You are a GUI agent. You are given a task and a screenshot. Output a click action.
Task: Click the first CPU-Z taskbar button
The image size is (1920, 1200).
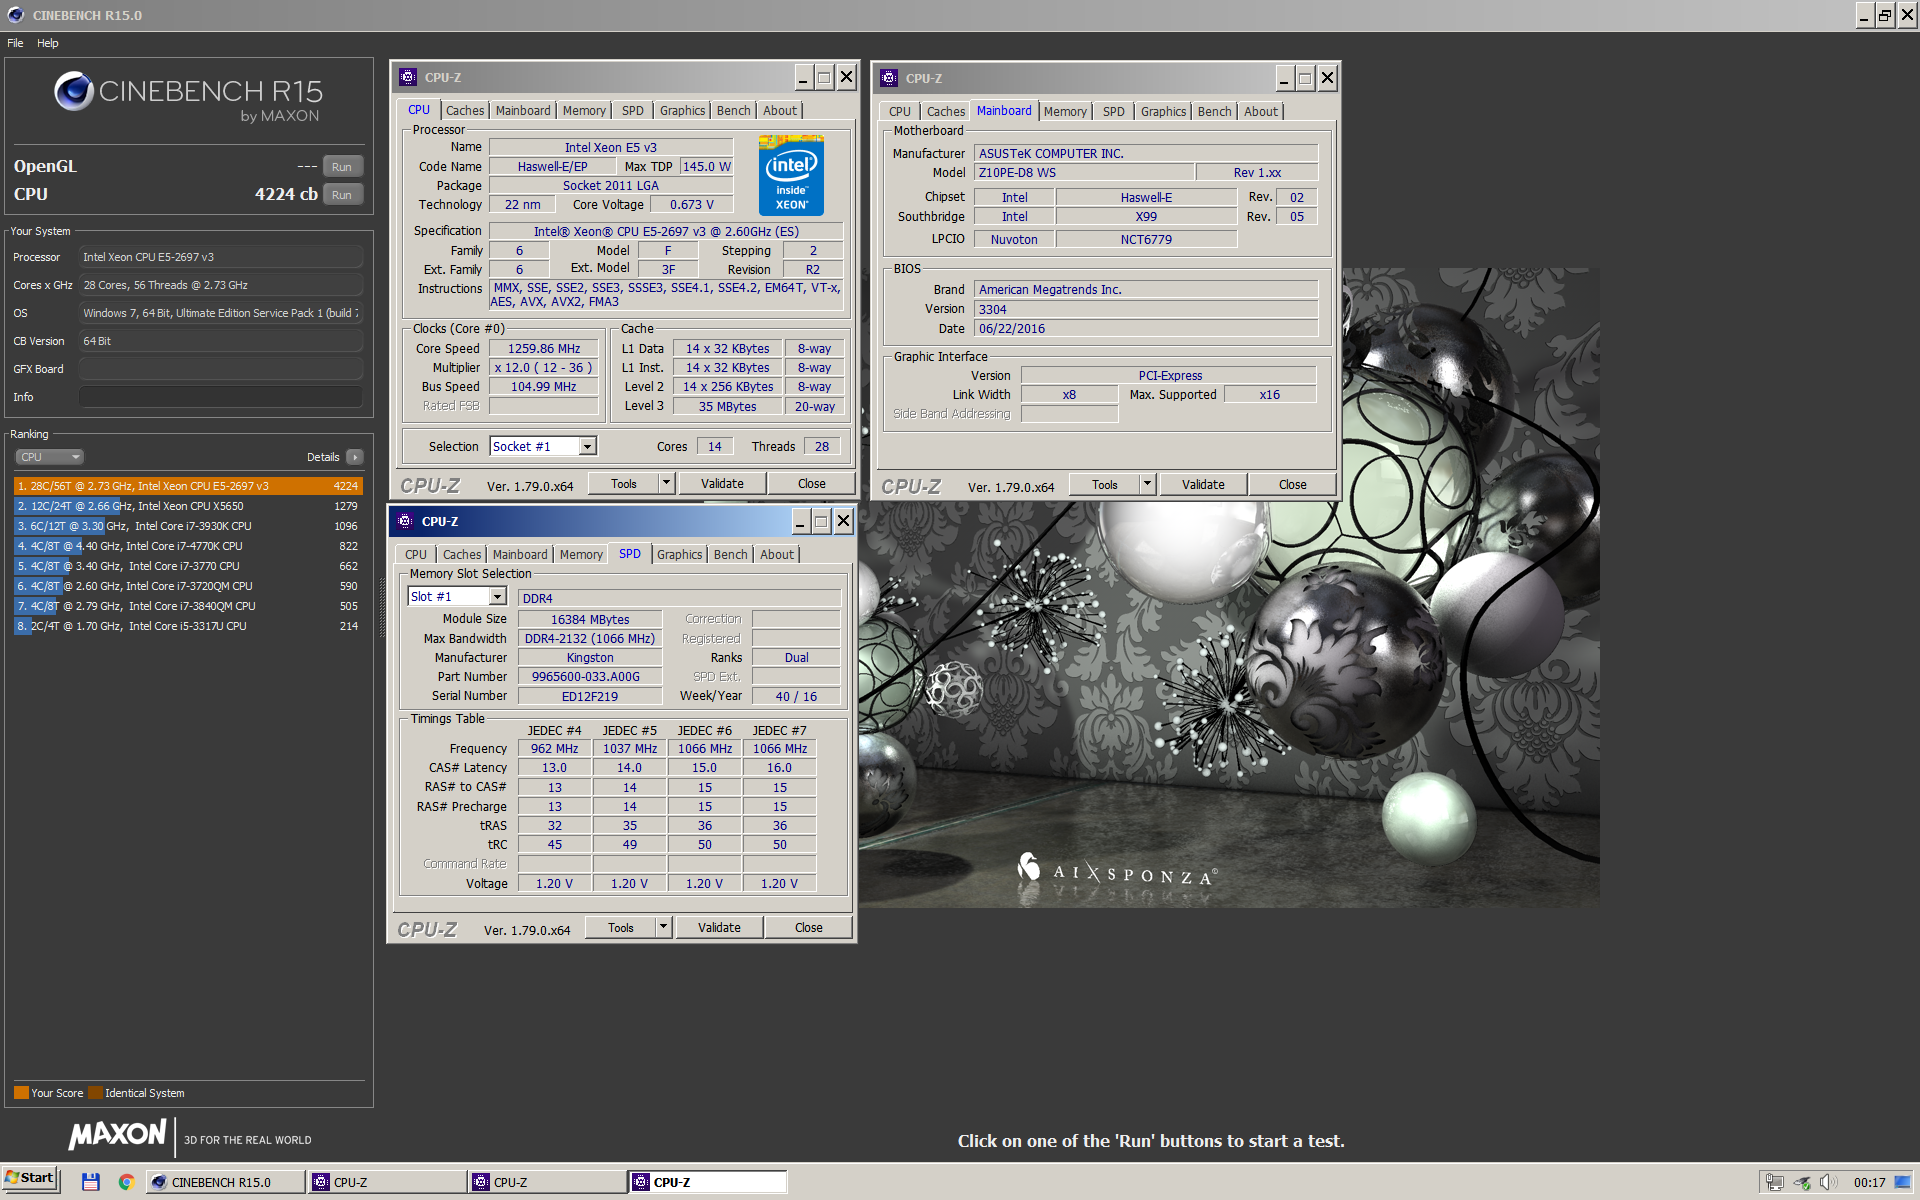[x=386, y=1182]
